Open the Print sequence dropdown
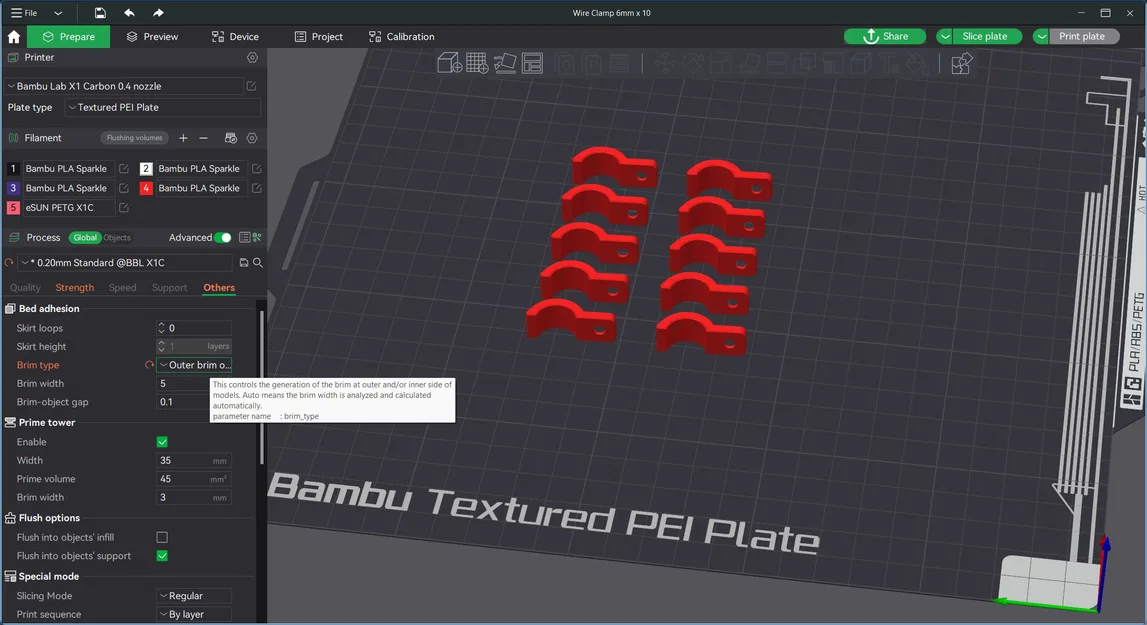The height and width of the screenshot is (625, 1147). [x=194, y=614]
